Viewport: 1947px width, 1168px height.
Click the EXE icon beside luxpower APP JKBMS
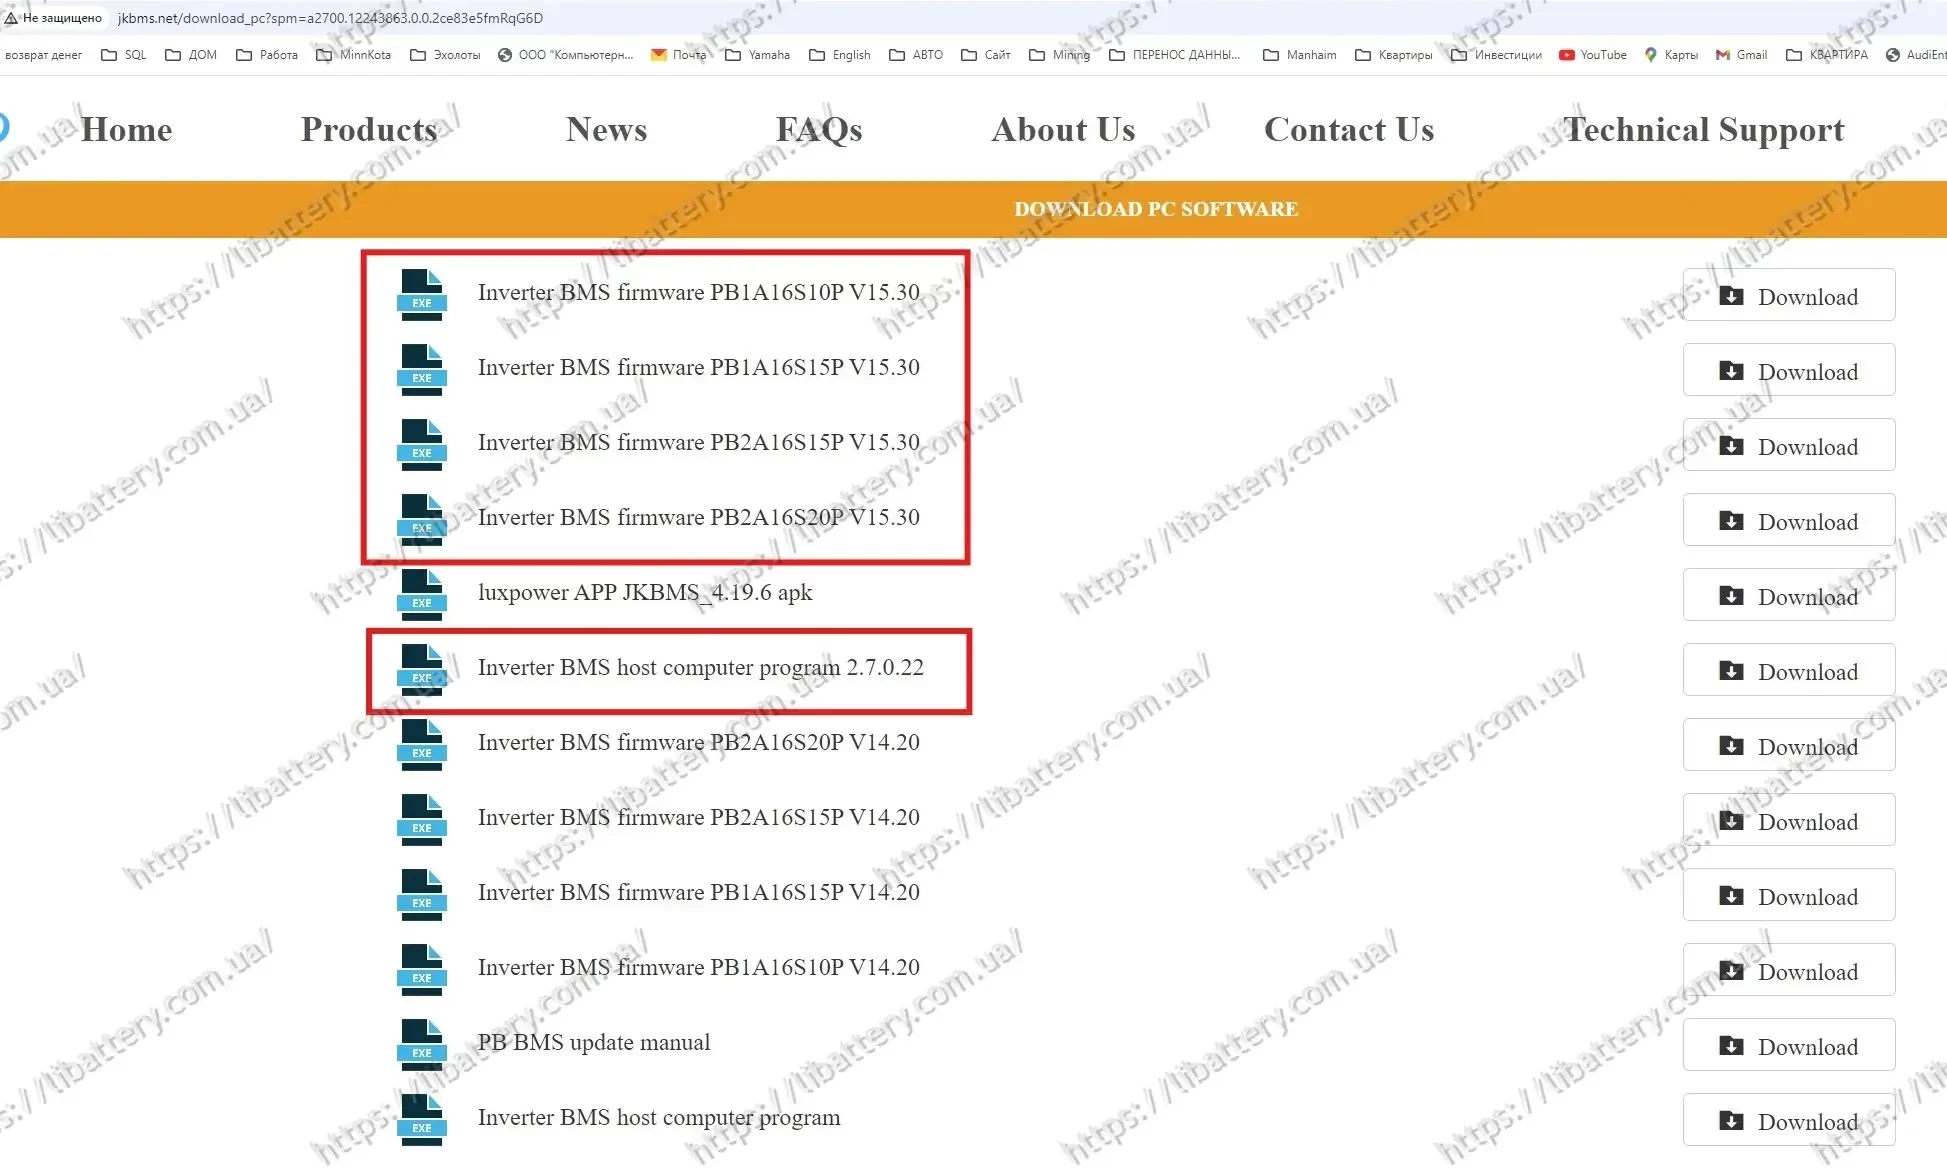click(422, 595)
